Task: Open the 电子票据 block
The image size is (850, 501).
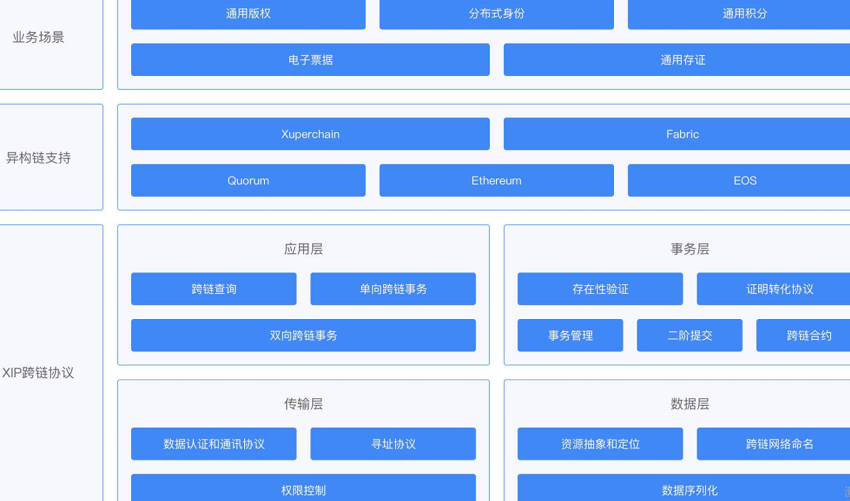Action: [x=310, y=60]
